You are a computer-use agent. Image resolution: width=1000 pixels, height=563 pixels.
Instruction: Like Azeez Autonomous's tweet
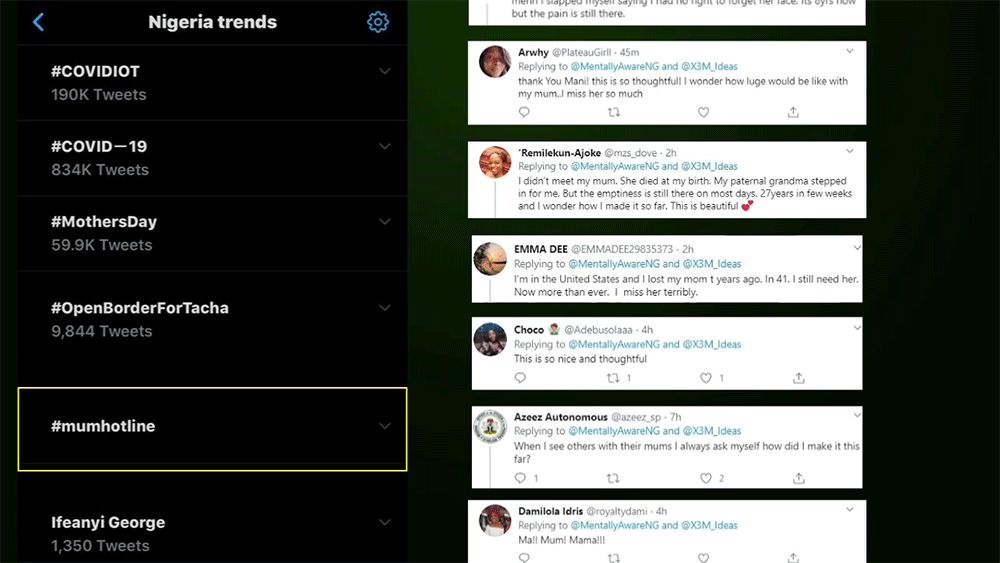click(x=706, y=478)
